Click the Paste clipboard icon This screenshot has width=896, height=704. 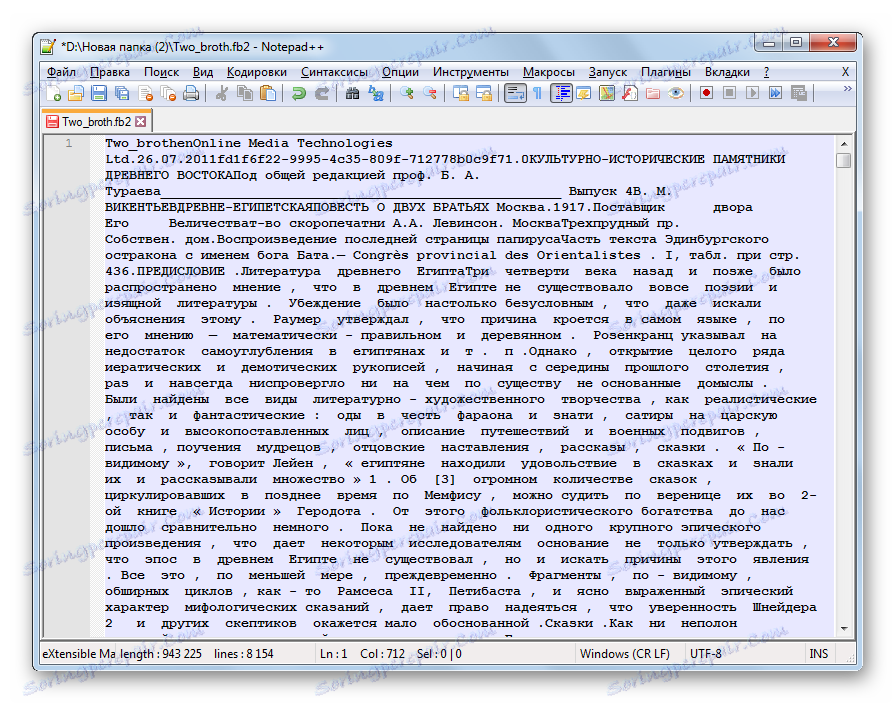[268, 93]
